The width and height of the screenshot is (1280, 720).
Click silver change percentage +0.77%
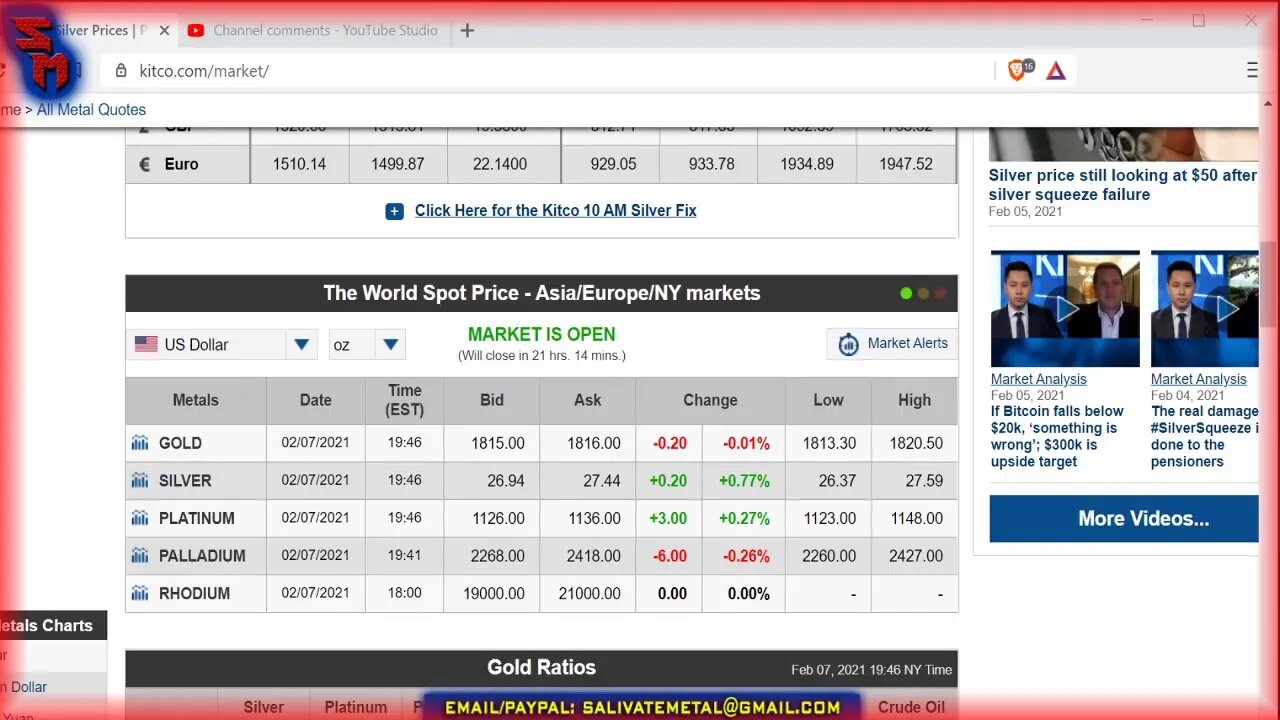tap(744, 481)
